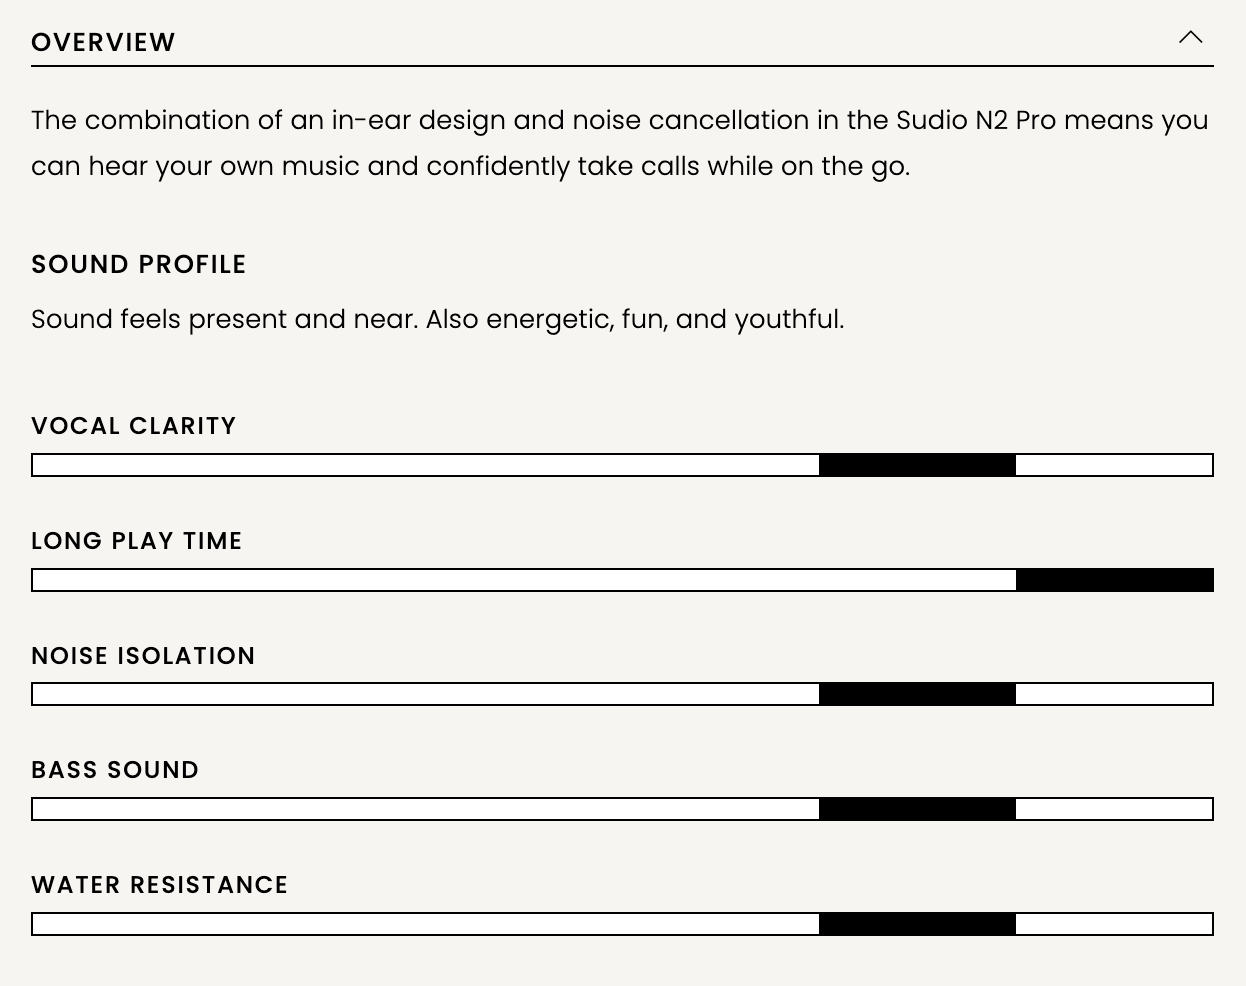Collapse the Overview section with the chevron

(x=1190, y=38)
